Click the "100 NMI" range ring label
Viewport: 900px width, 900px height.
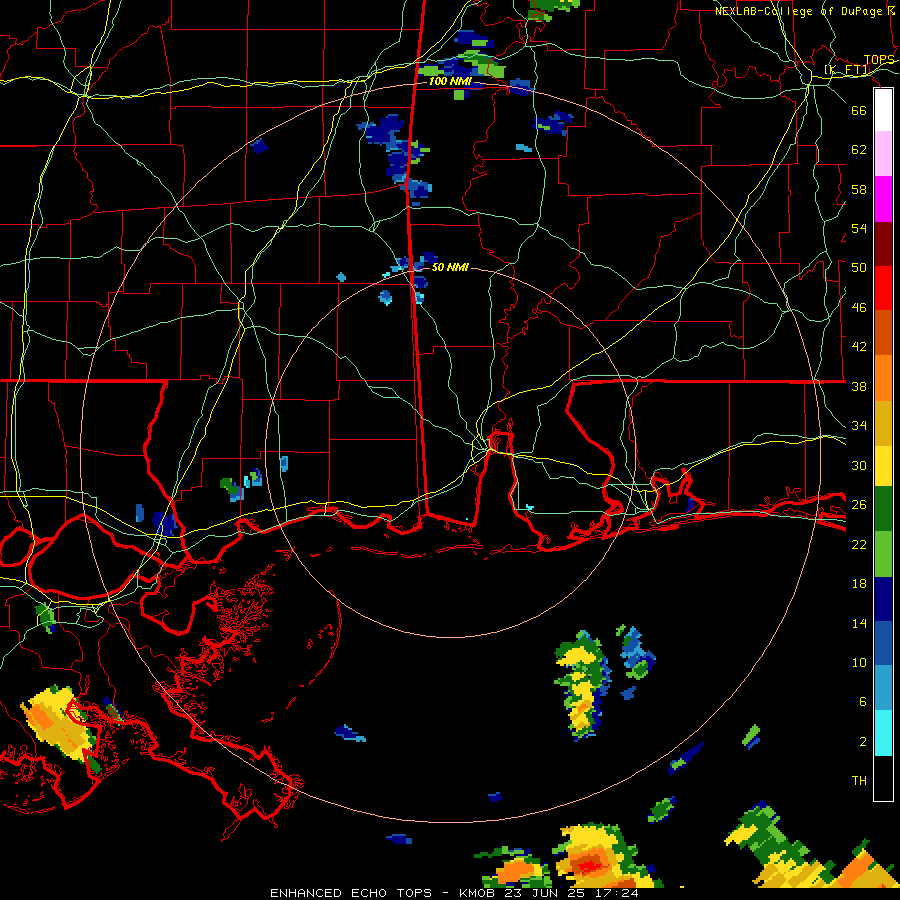pyautogui.click(x=450, y=82)
